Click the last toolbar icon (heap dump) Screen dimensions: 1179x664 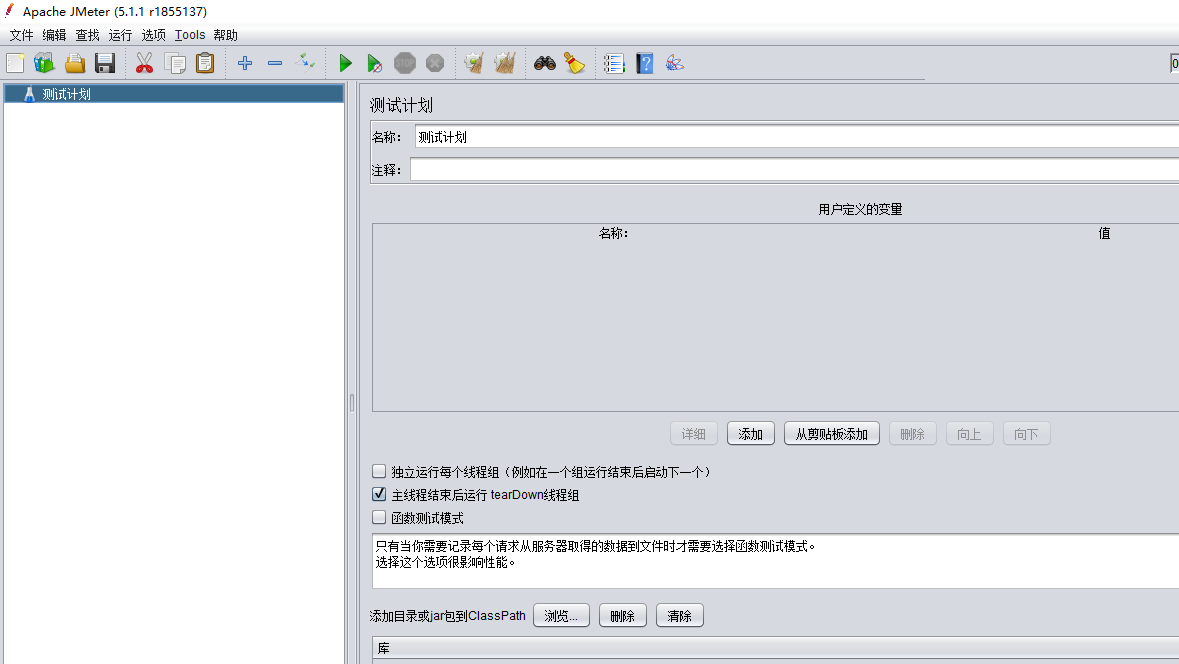pos(674,63)
